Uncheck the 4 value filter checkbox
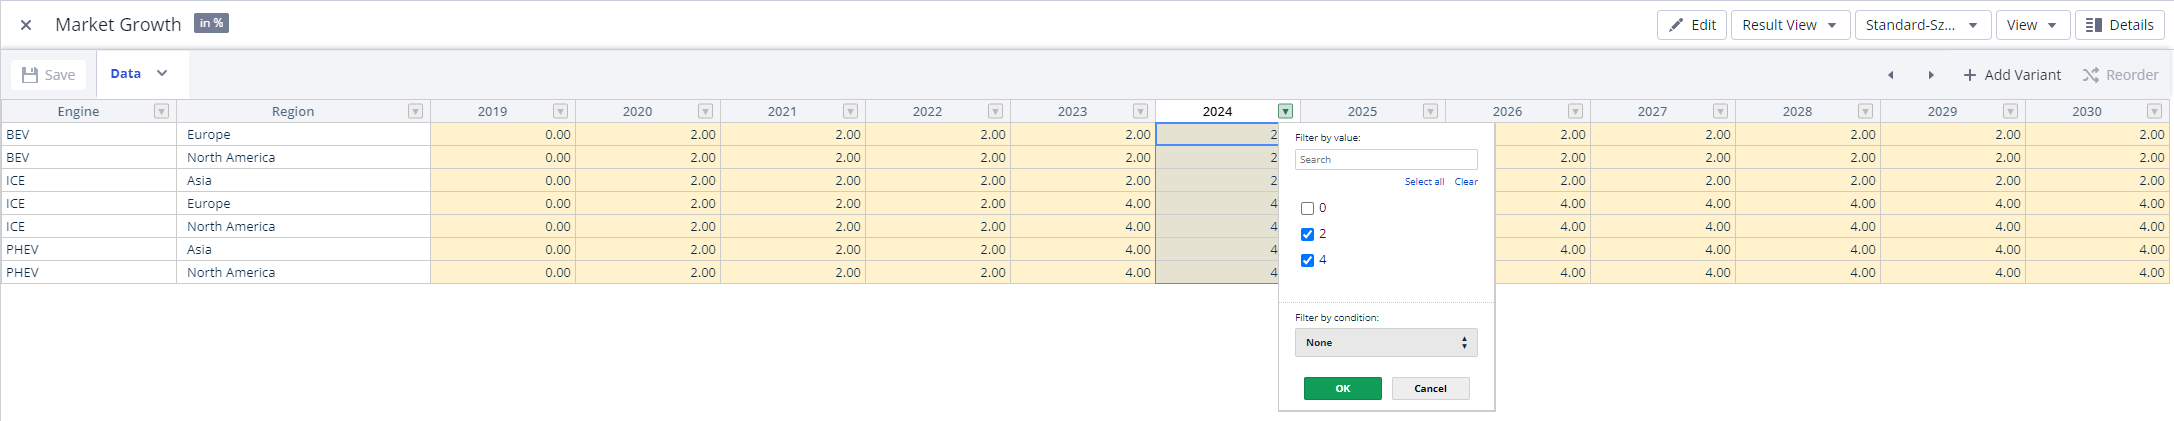 coord(1307,260)
